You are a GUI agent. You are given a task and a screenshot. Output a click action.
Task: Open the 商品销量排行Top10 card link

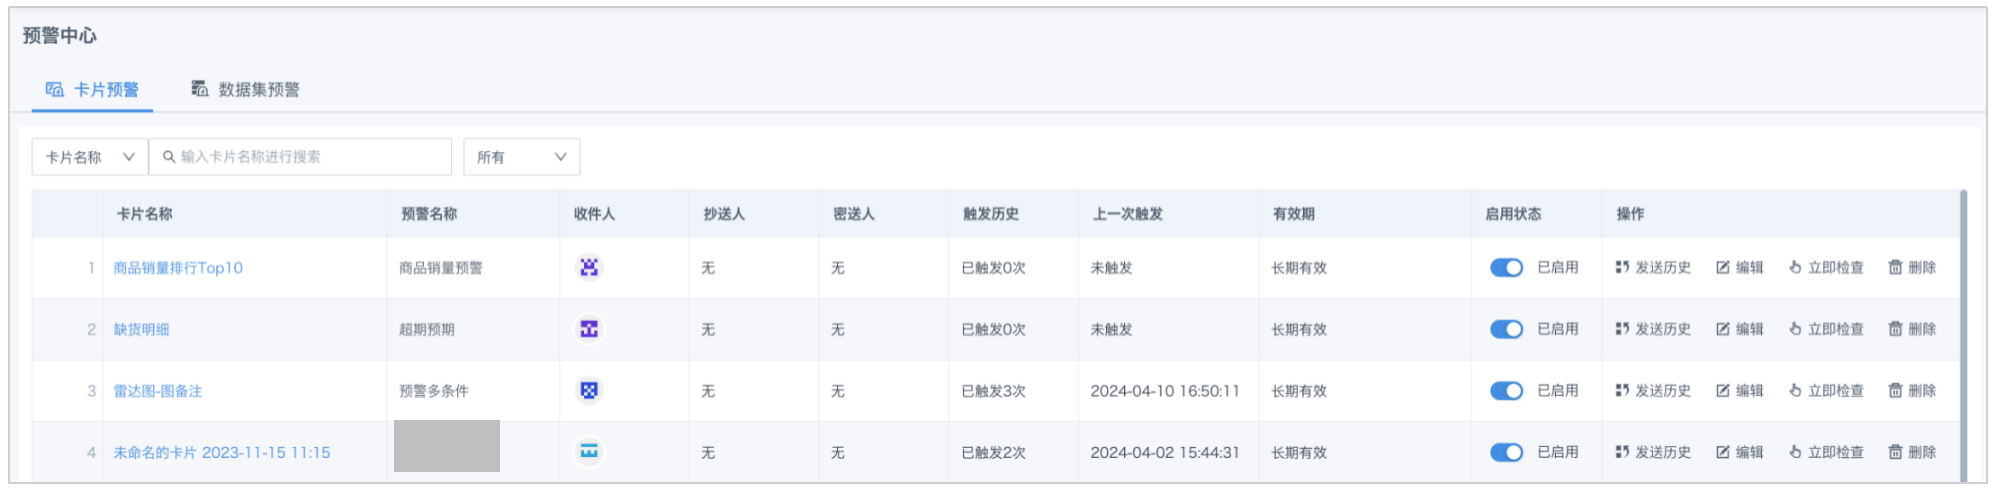pyautogui.click(x=178, y=268)
